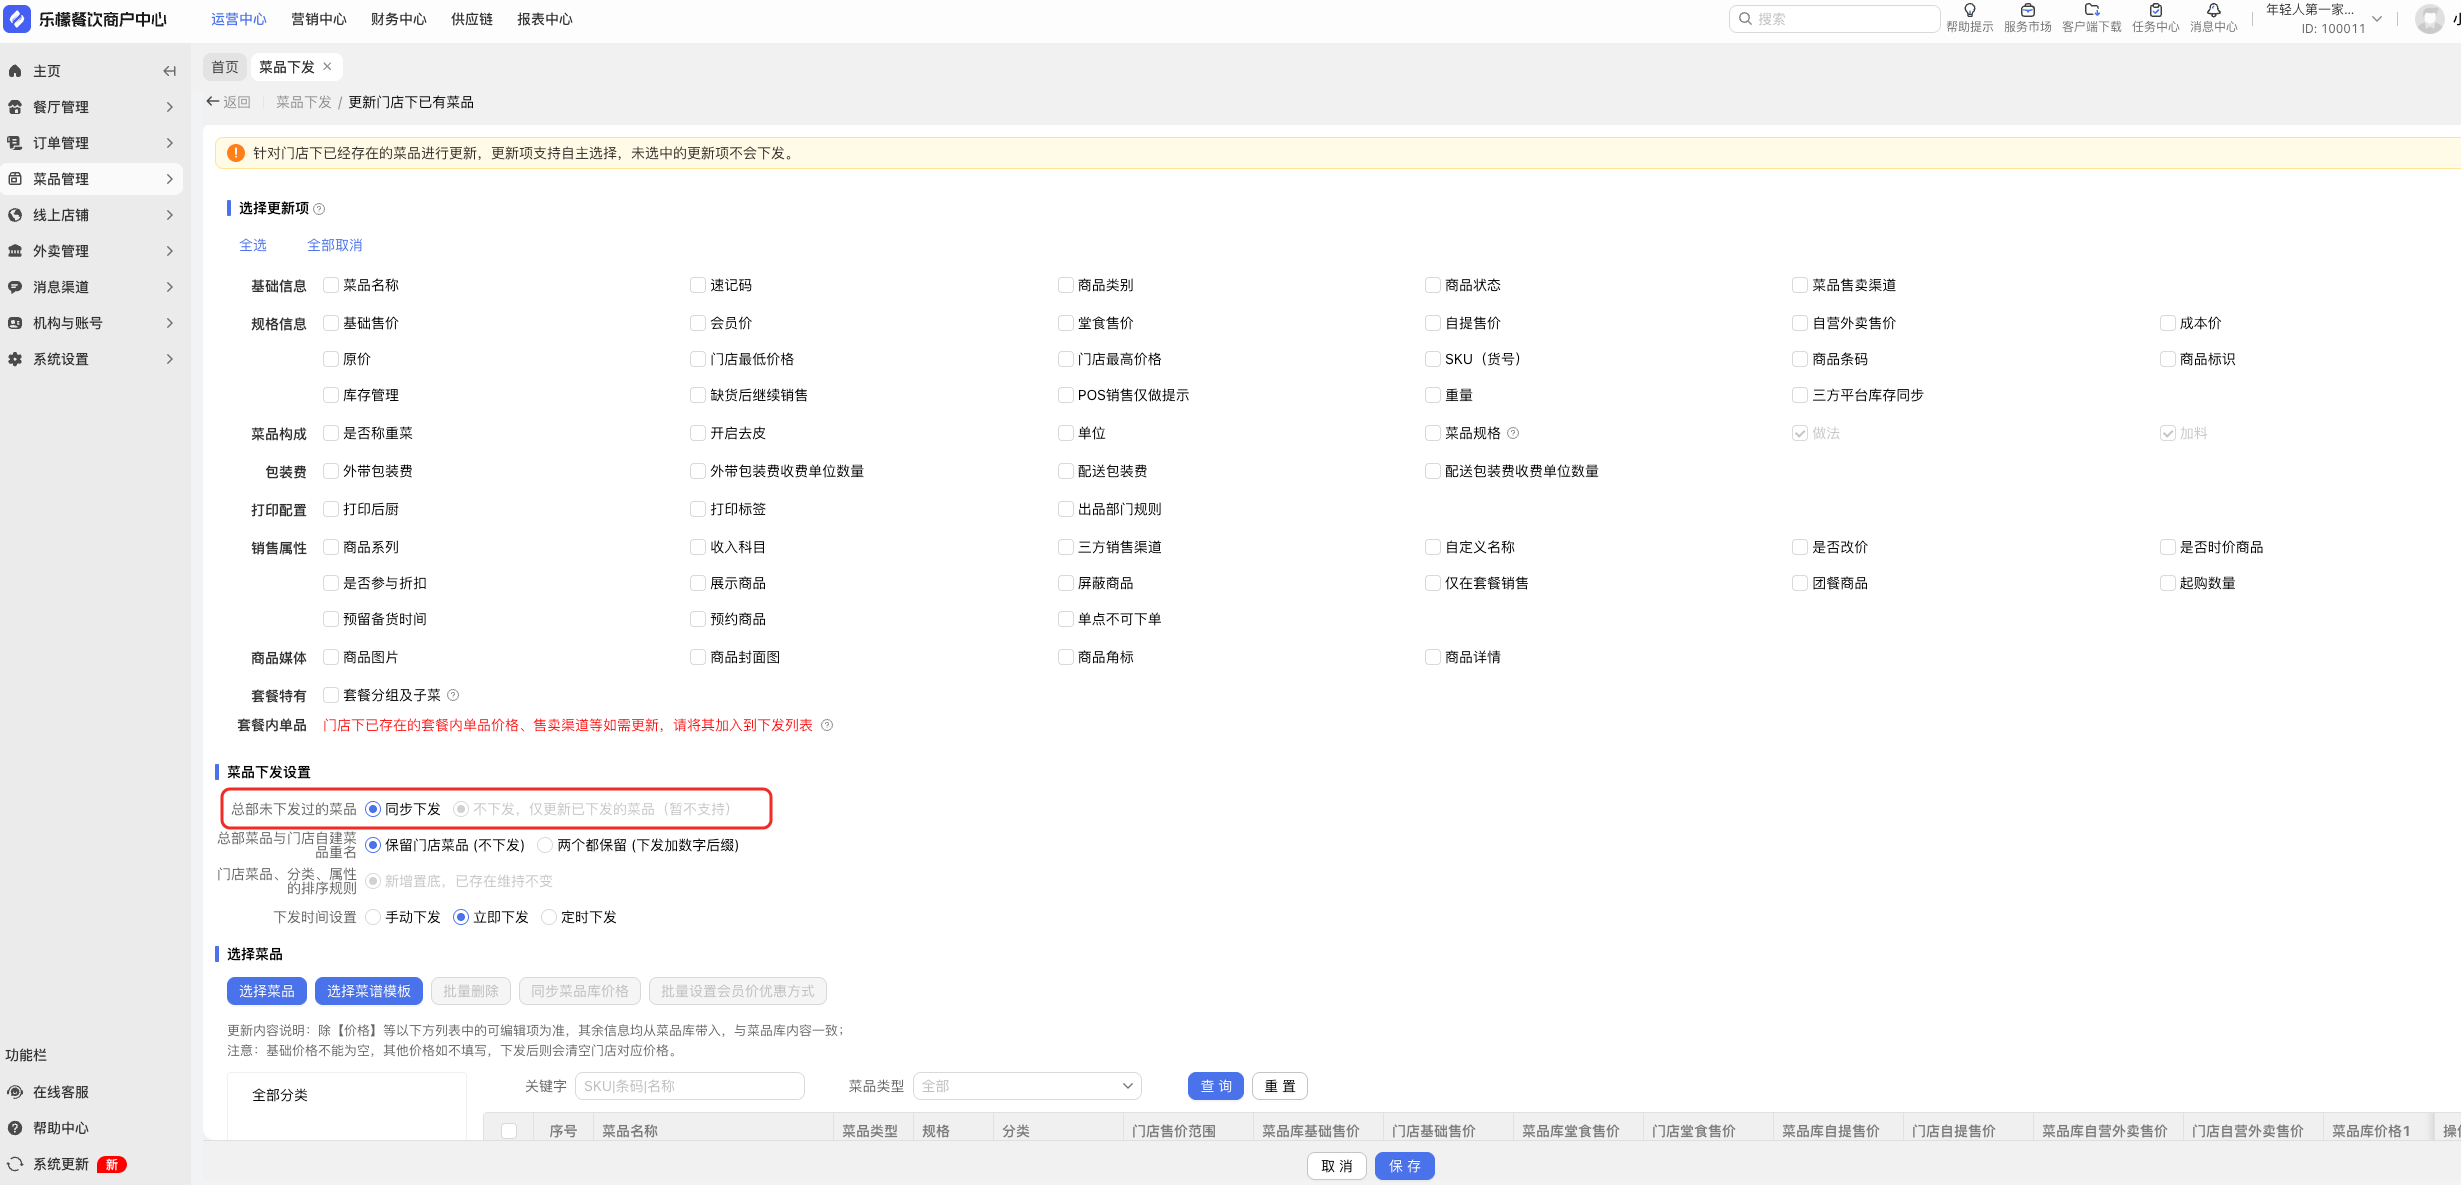
Task: Collapse sidebar with the arrow icon
Action: (x=169, y=71)
